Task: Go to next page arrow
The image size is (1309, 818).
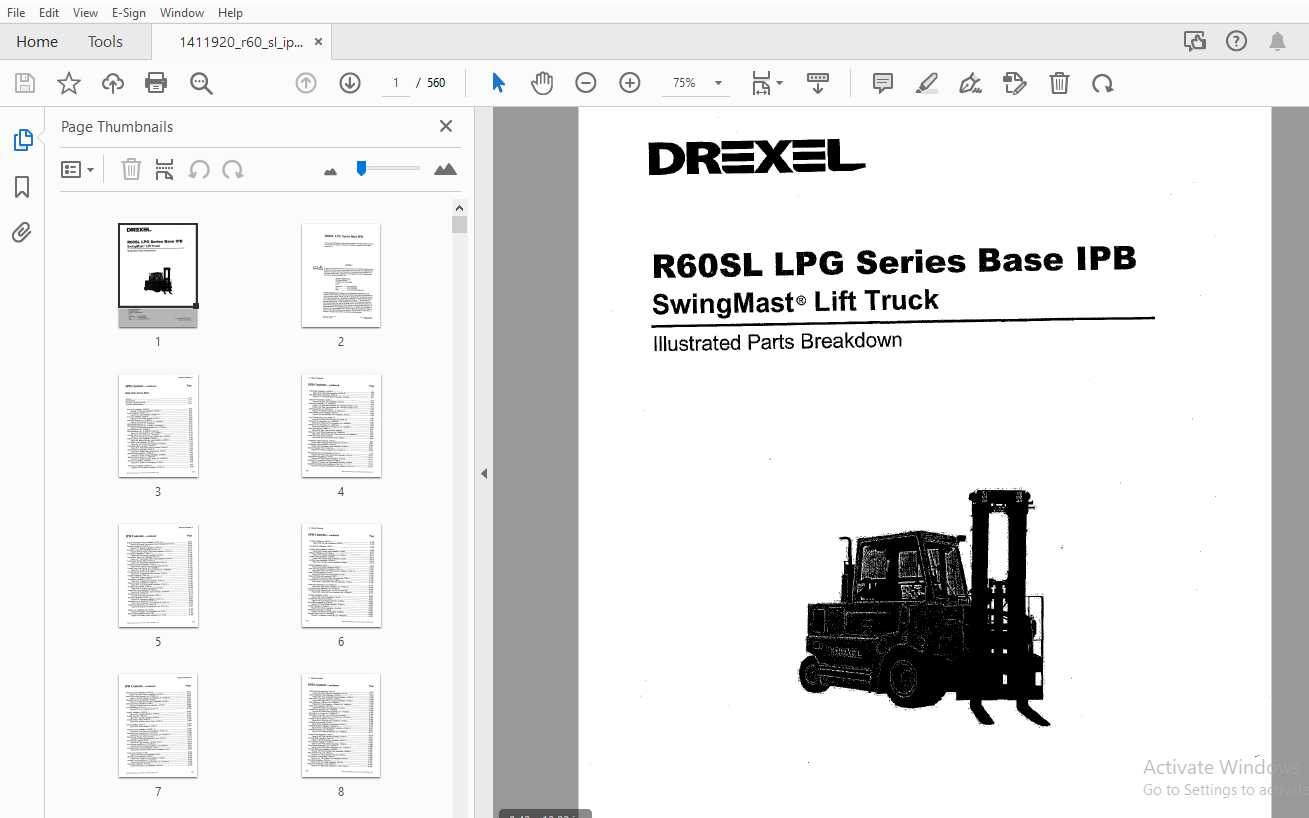Action: click(x=350, y=83)
